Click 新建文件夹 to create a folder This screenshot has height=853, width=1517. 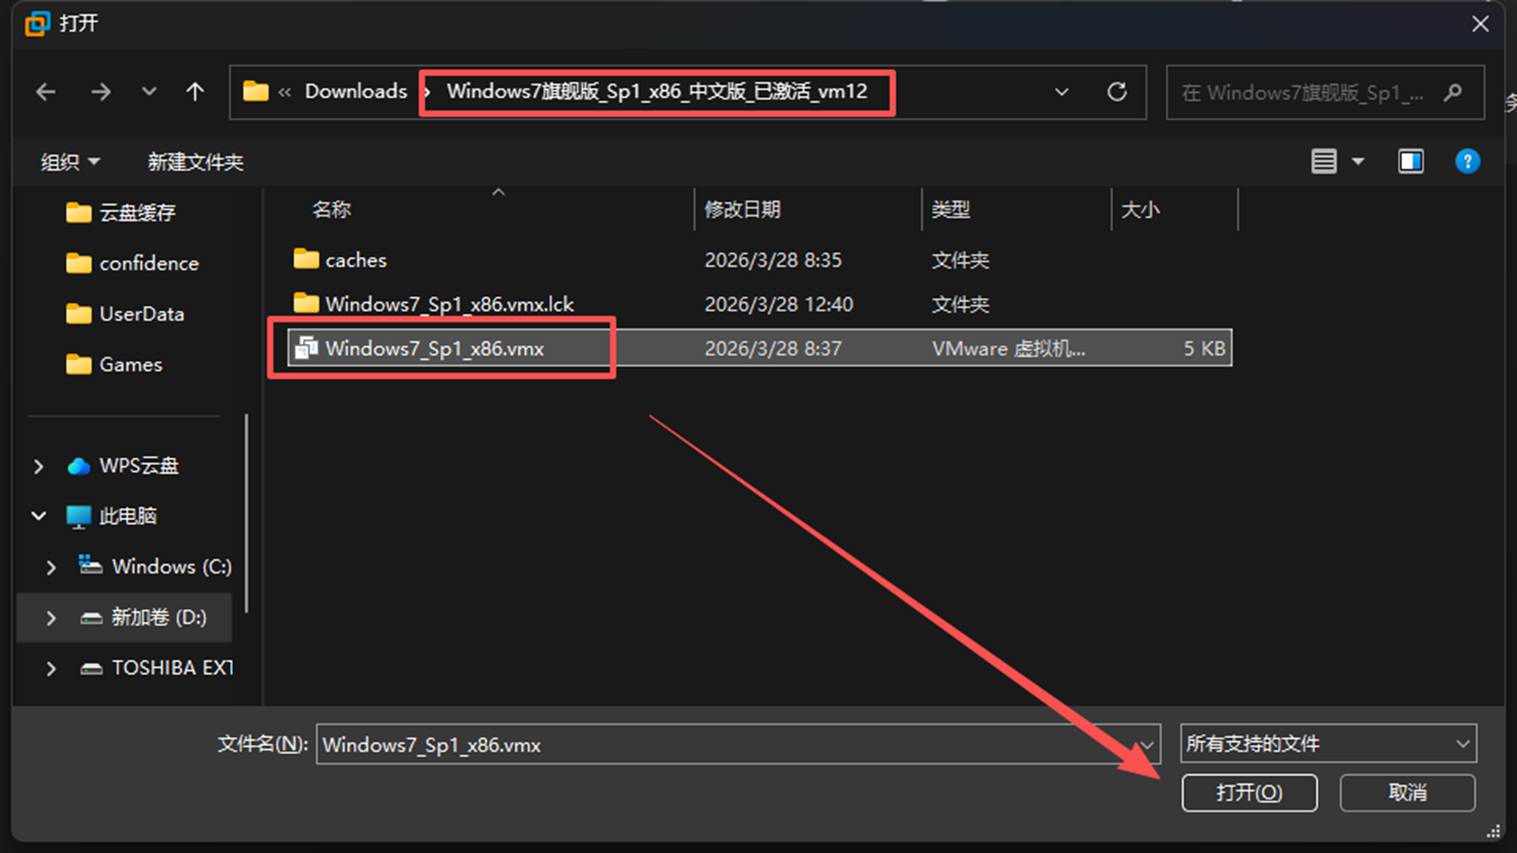point(195,161)
